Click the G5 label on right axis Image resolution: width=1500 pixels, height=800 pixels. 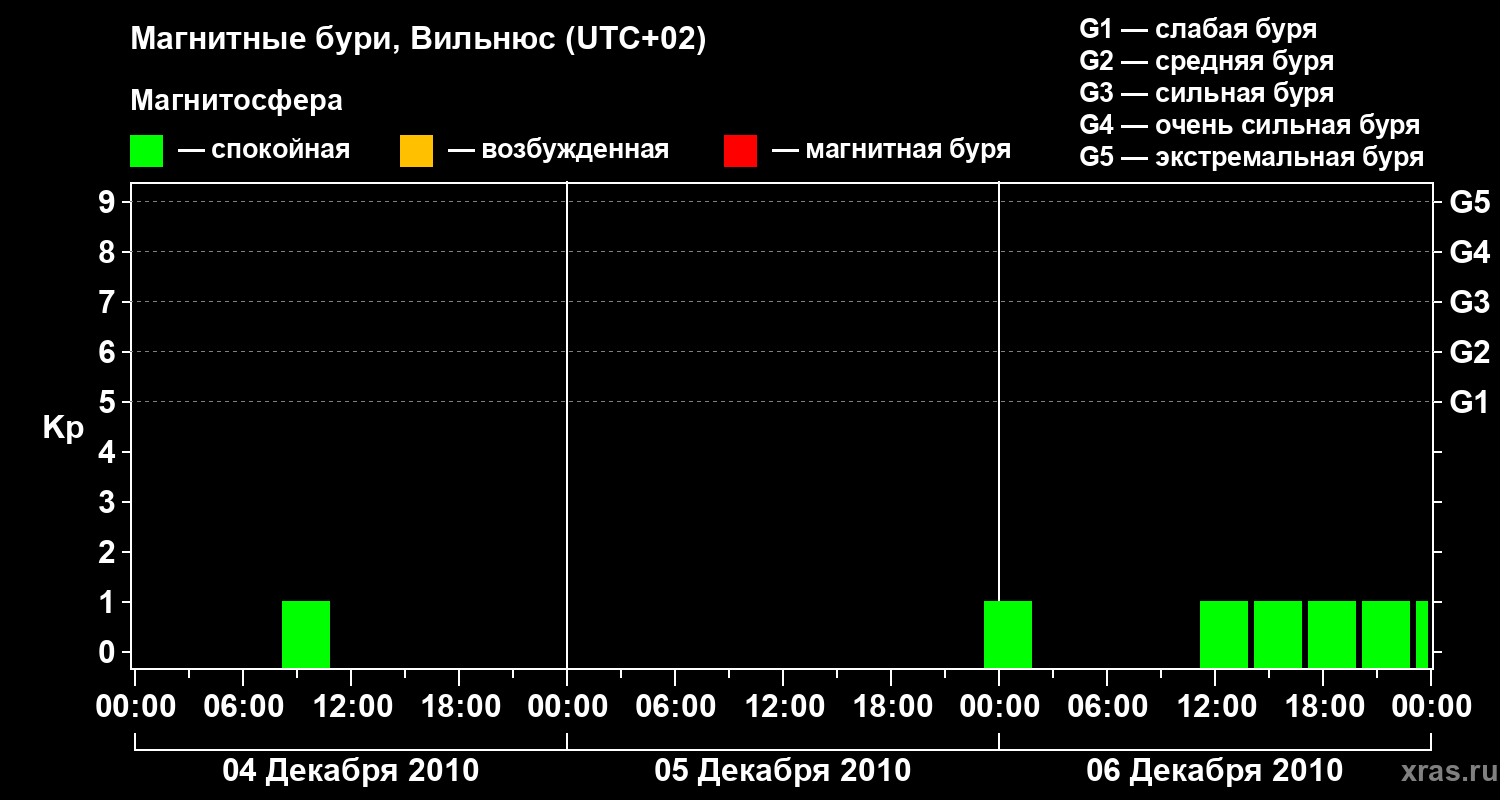[x=1470, y=202]
